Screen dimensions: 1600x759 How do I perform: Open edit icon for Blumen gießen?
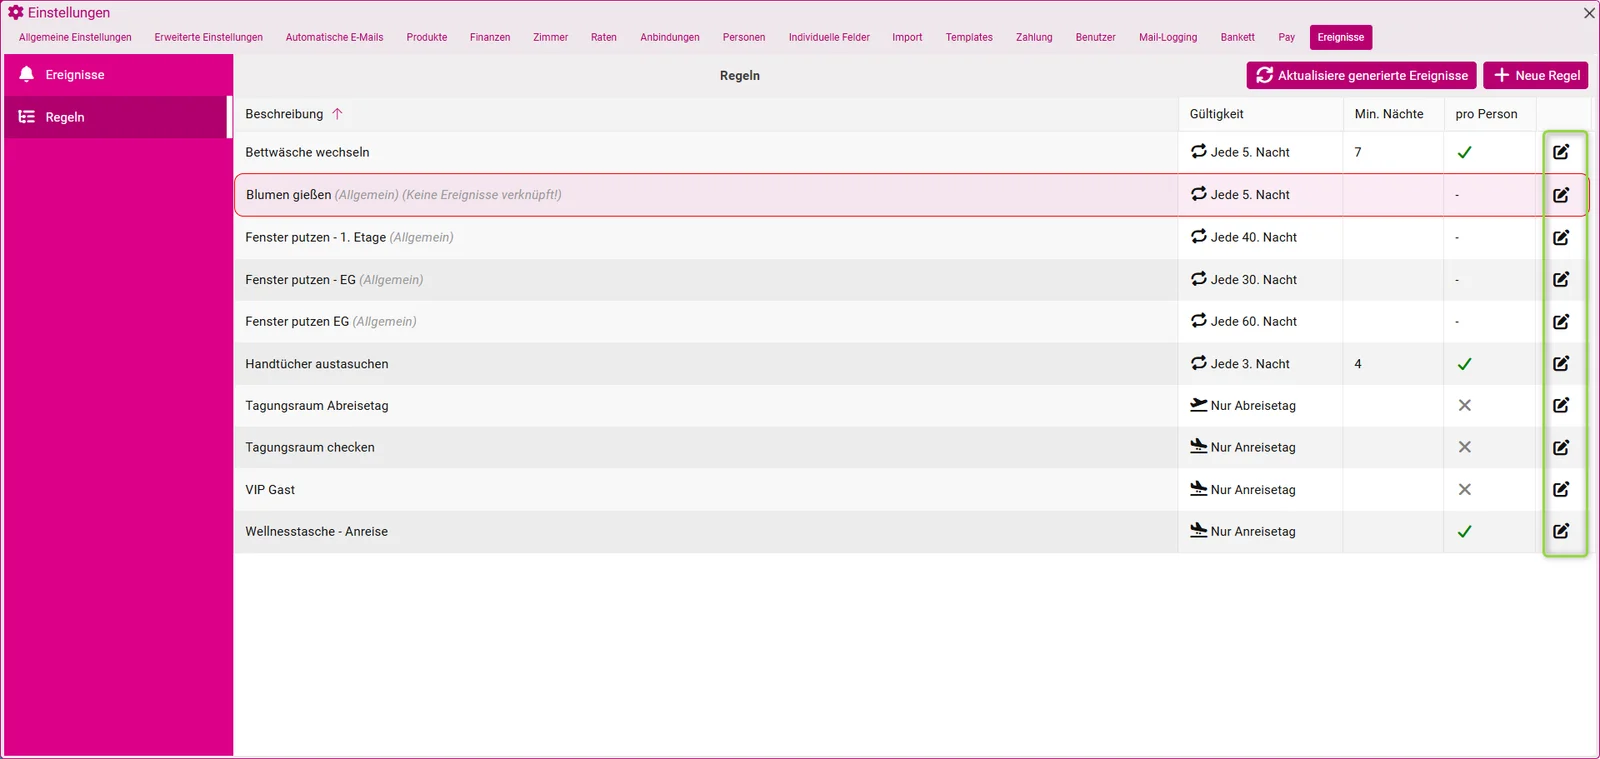(x=1561, y=195)
